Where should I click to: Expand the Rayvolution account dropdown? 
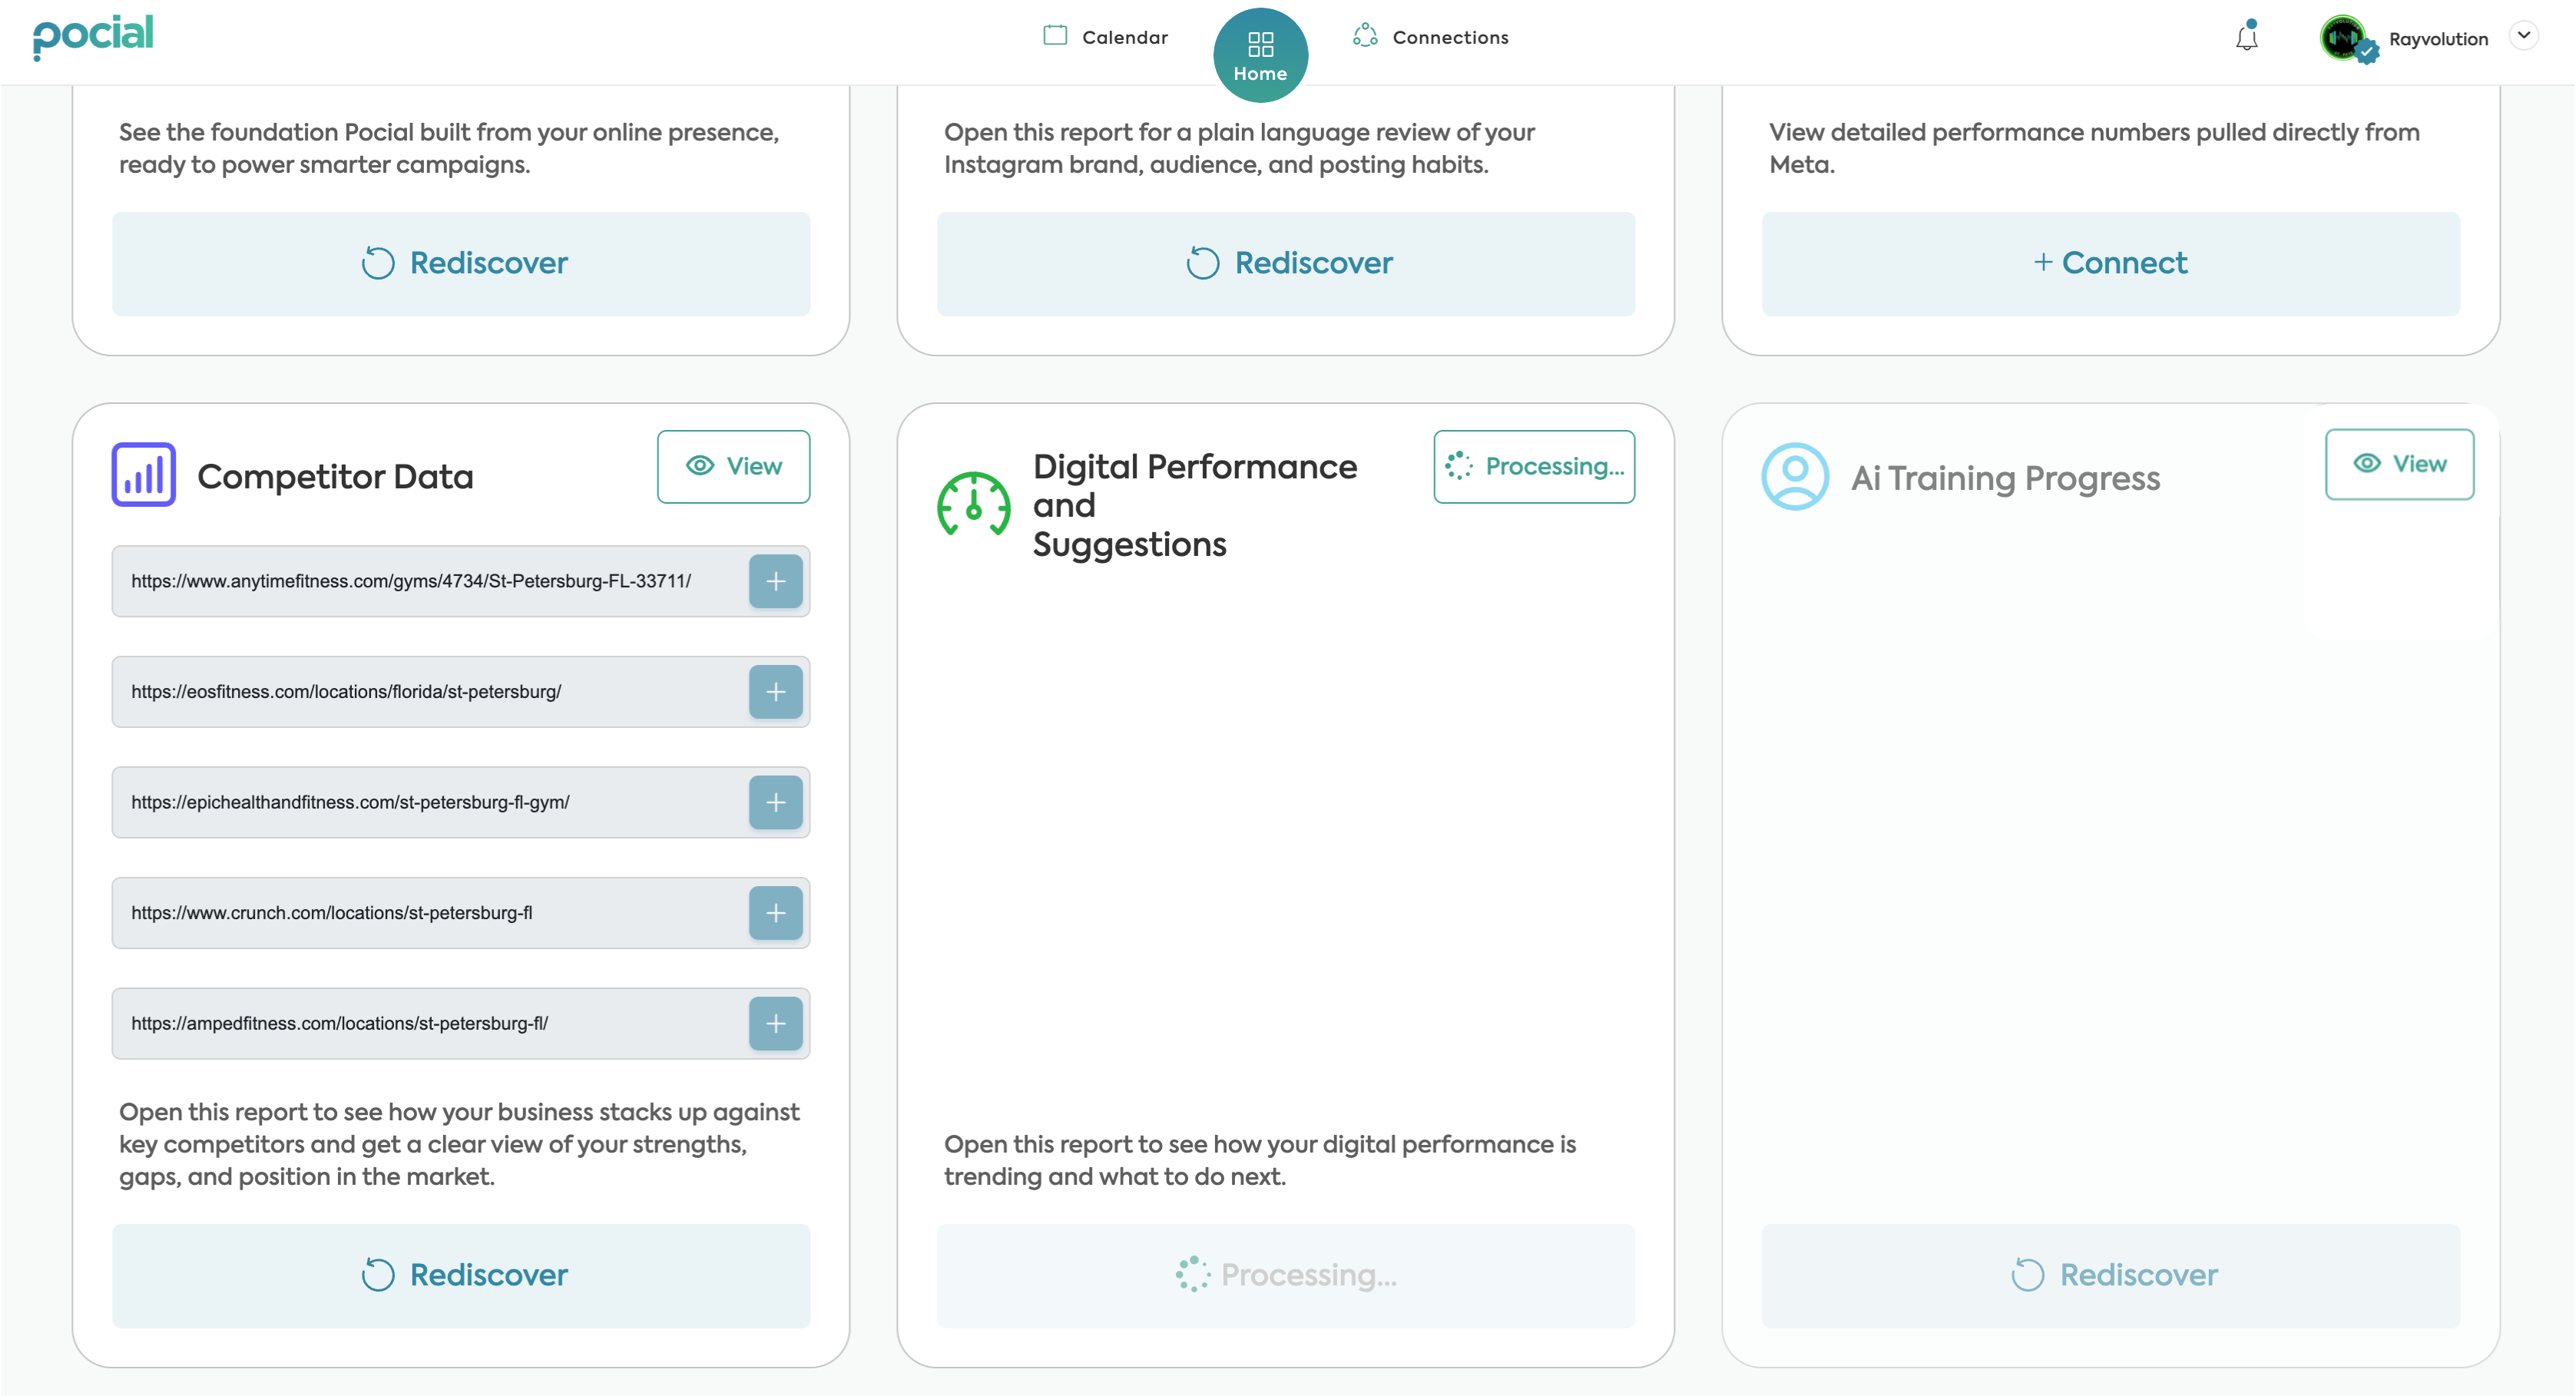tap(2523, 36)
